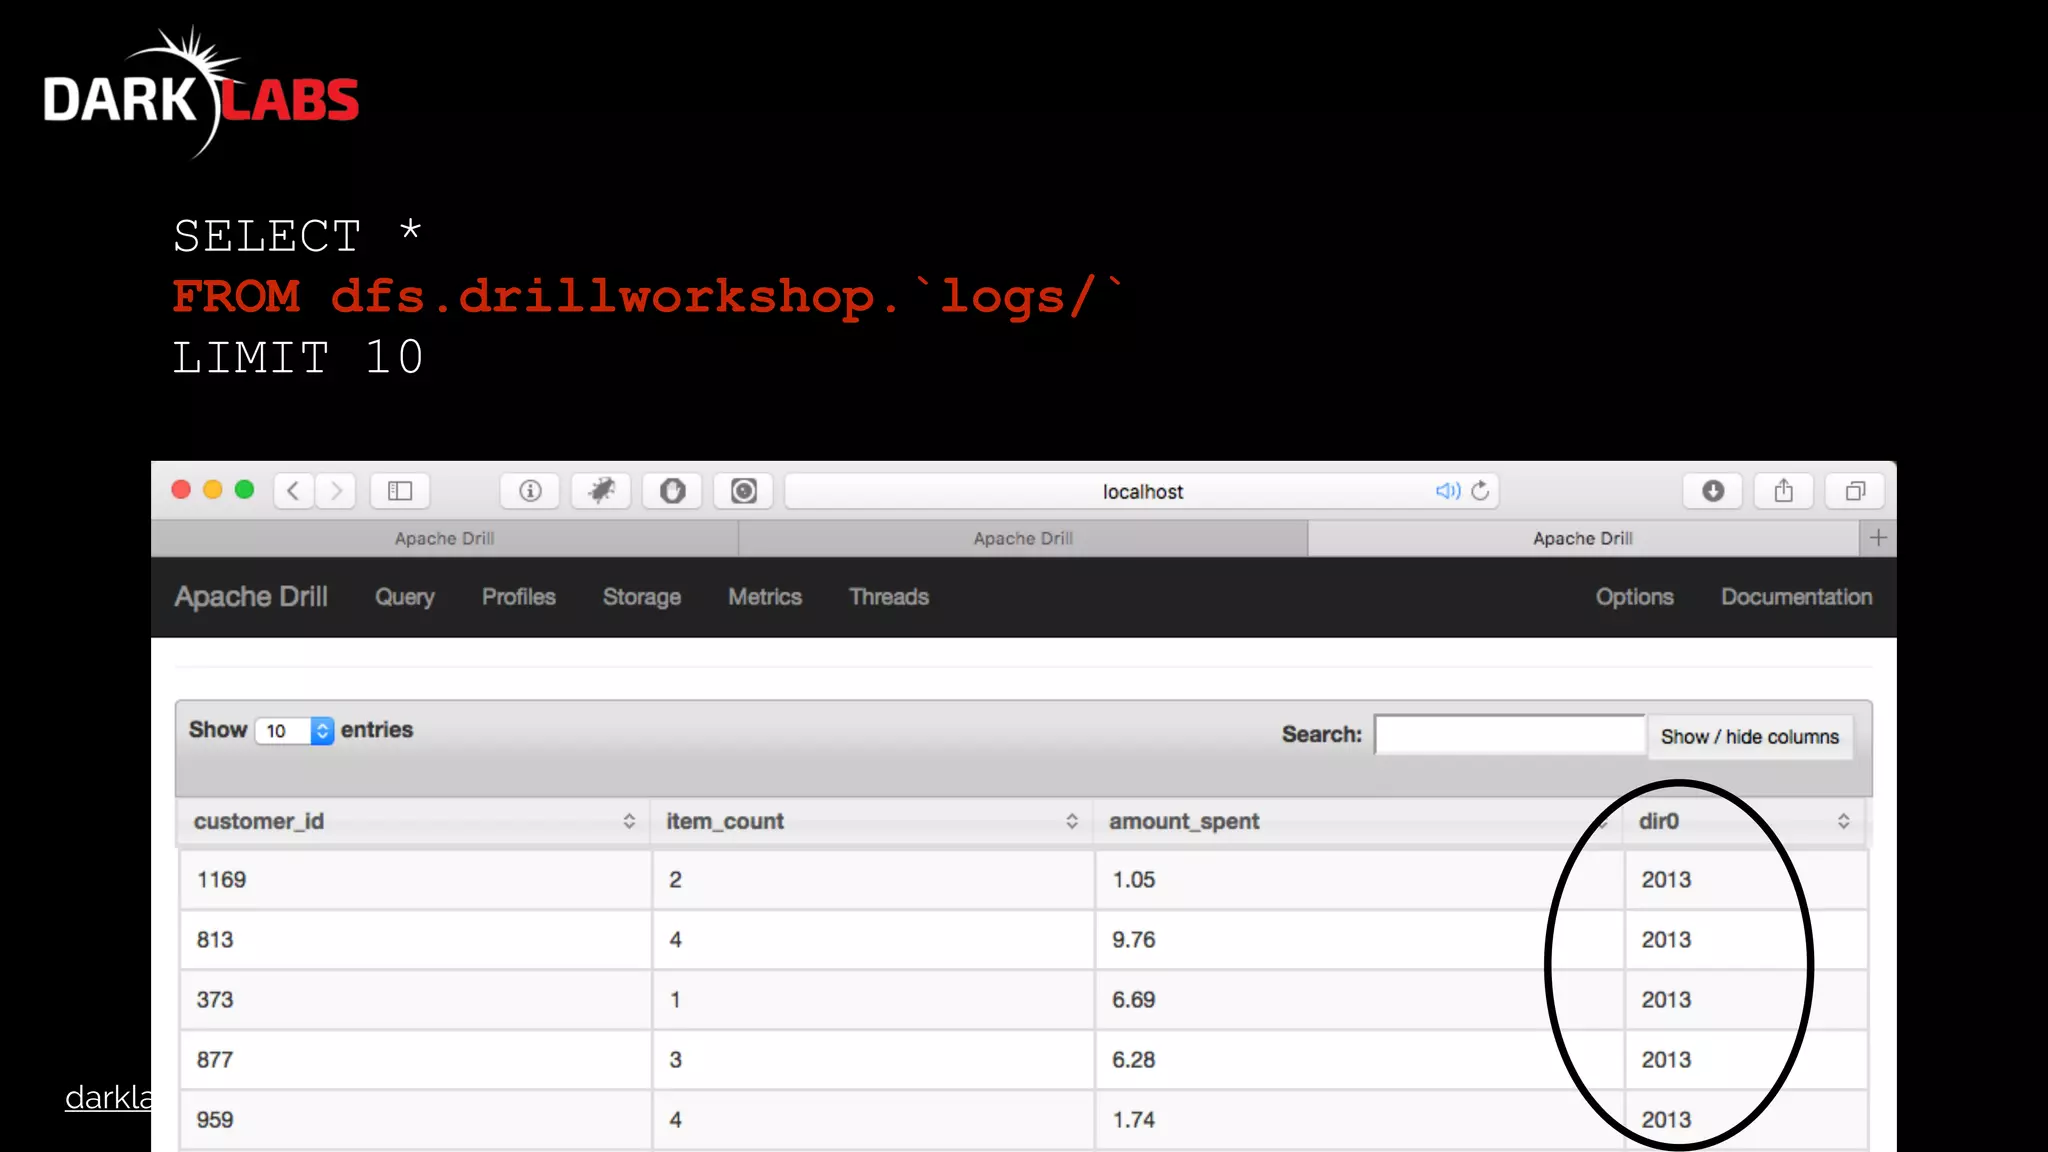Select the third Apache Drill tab
This screenshot has width=2048, height=1152.
point(1583,538)
